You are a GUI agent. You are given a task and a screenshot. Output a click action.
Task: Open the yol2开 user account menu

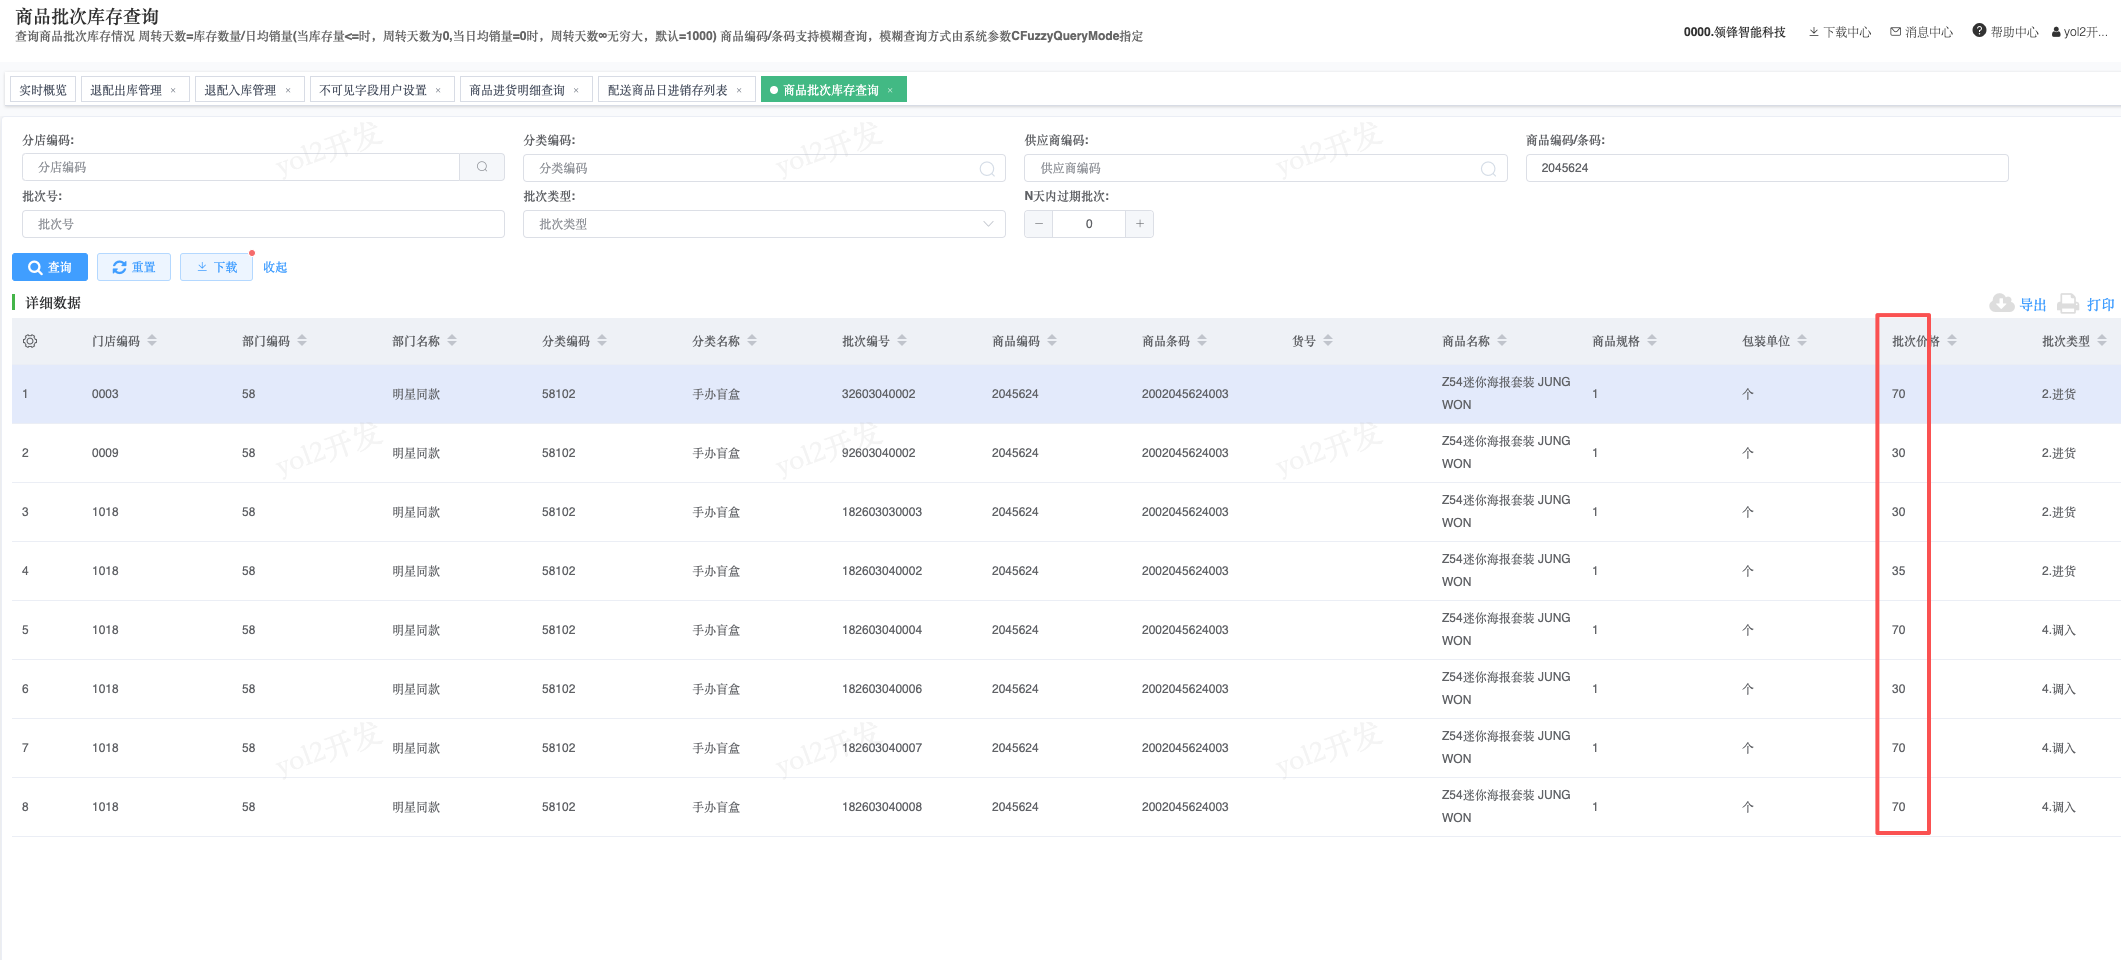pyautogui.click(x=2080, y=32)
